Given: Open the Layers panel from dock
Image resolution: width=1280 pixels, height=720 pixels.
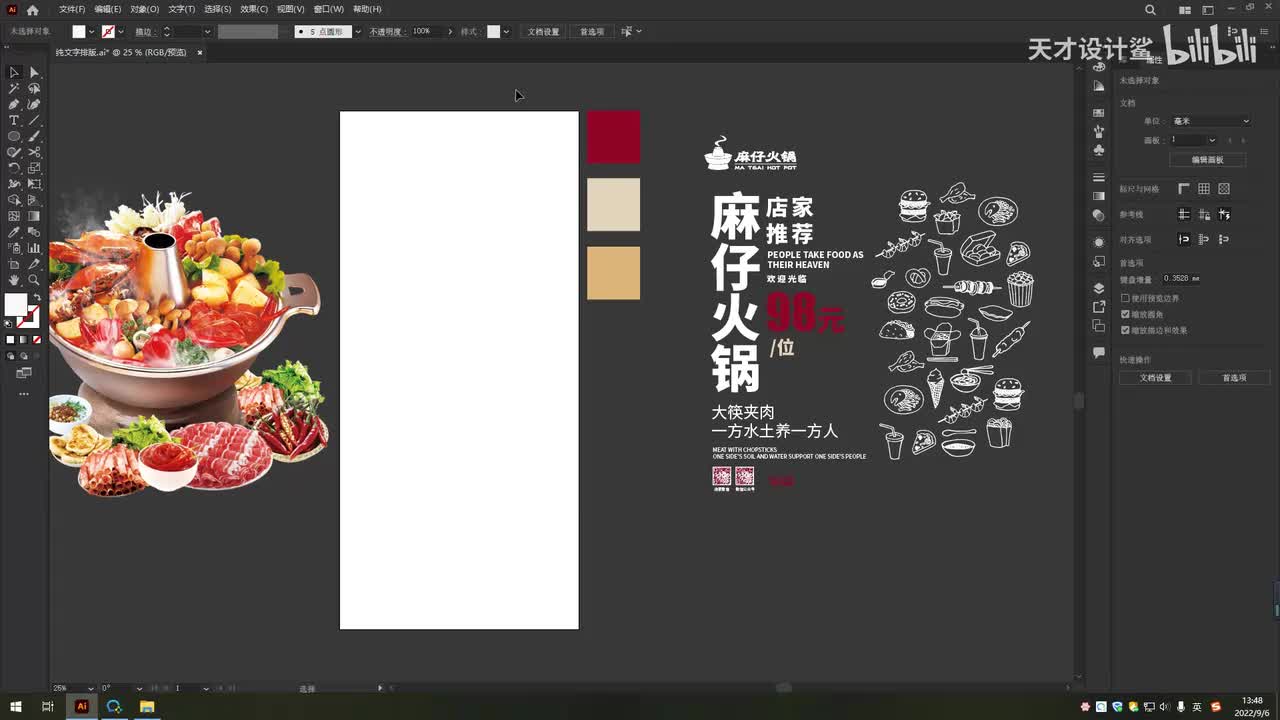Looking at the screenshot, I should (x=1099, y=288).
